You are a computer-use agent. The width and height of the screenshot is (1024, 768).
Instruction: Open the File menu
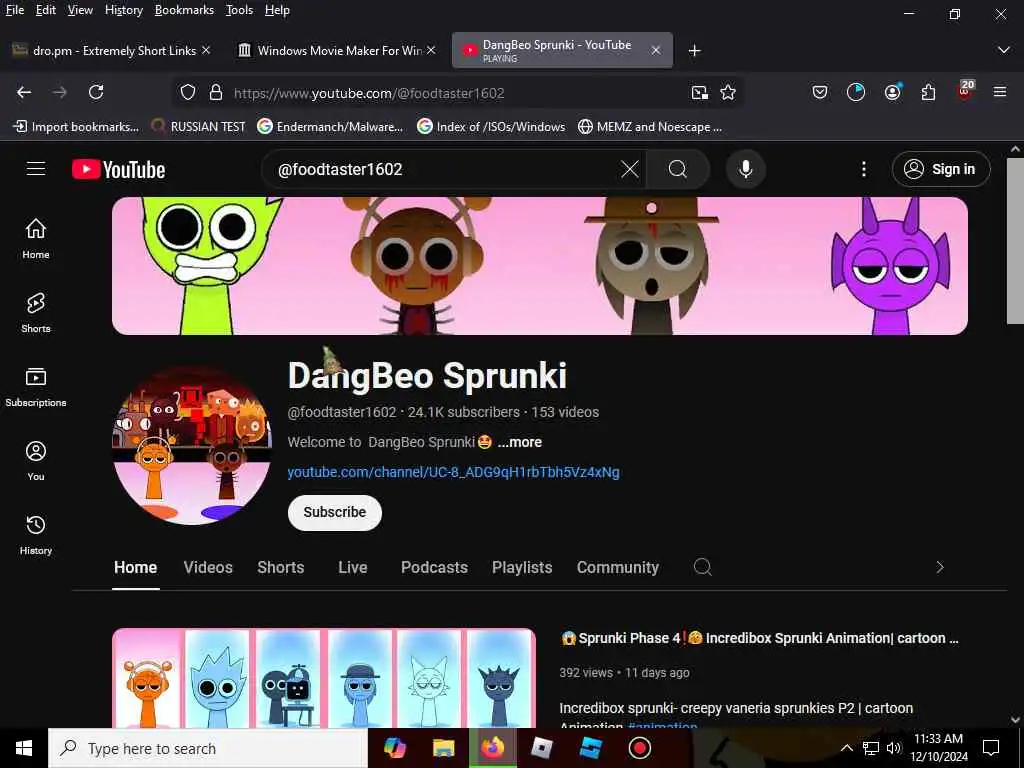pos(14,10)
